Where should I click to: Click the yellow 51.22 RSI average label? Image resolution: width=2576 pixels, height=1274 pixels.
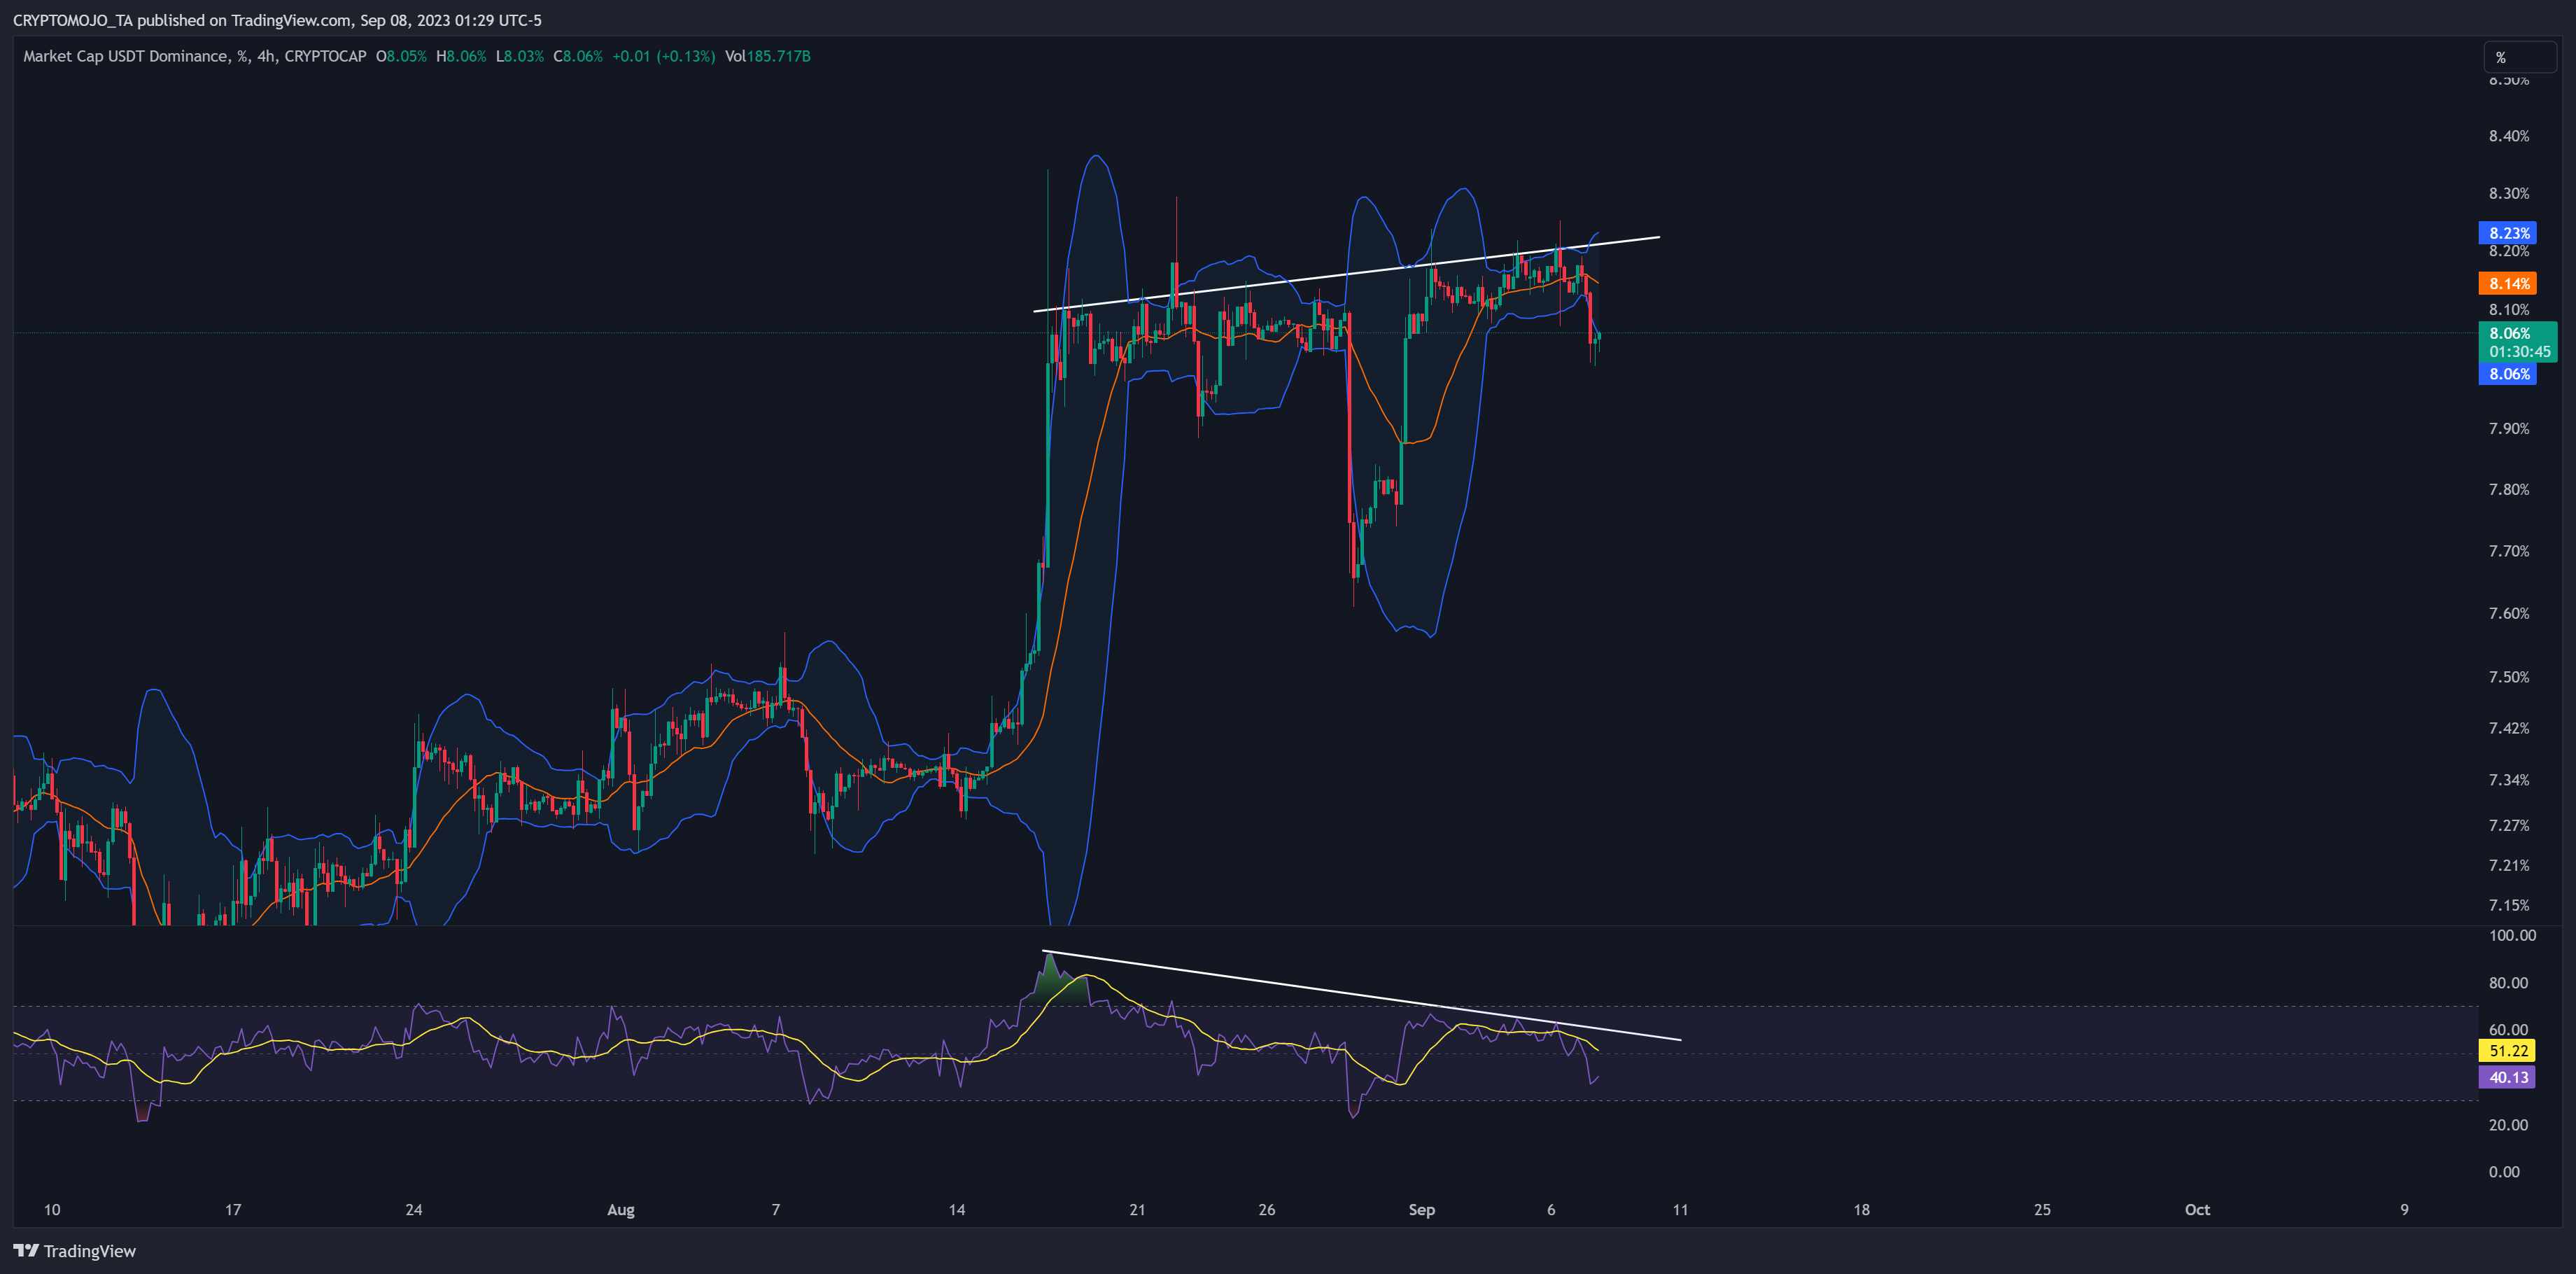tap(2508, 1051)
